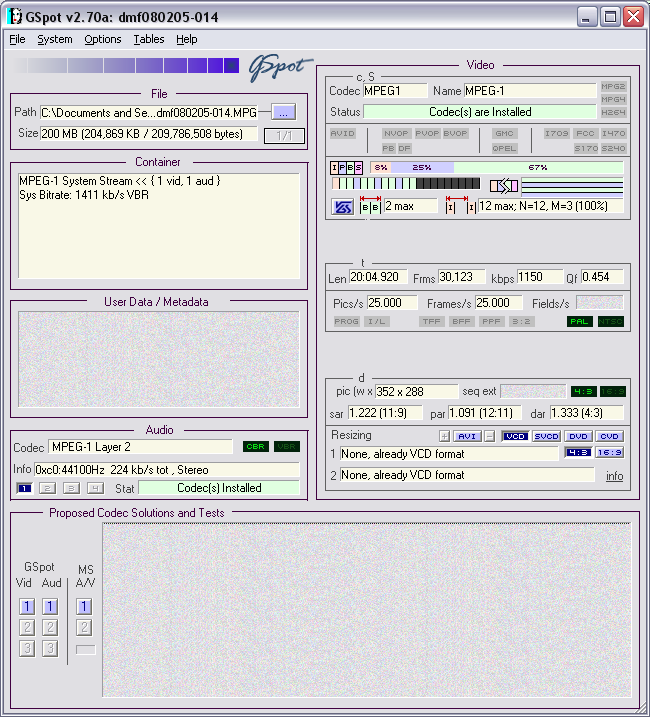
Task: Click the AVID indicator
Action: [342, 134]
